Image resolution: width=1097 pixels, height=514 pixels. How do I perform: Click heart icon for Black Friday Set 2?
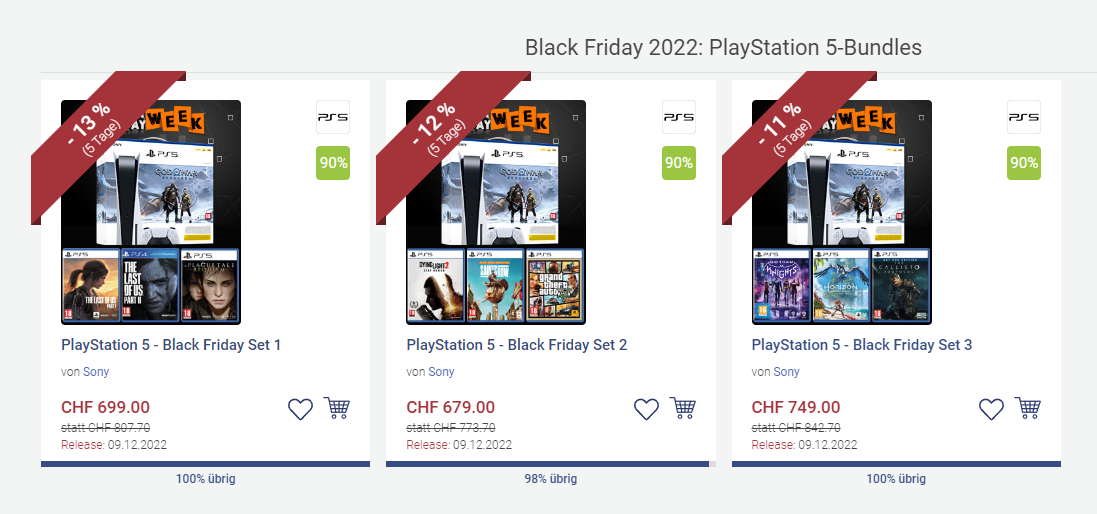pyautogui.click(x=646, y=409)
